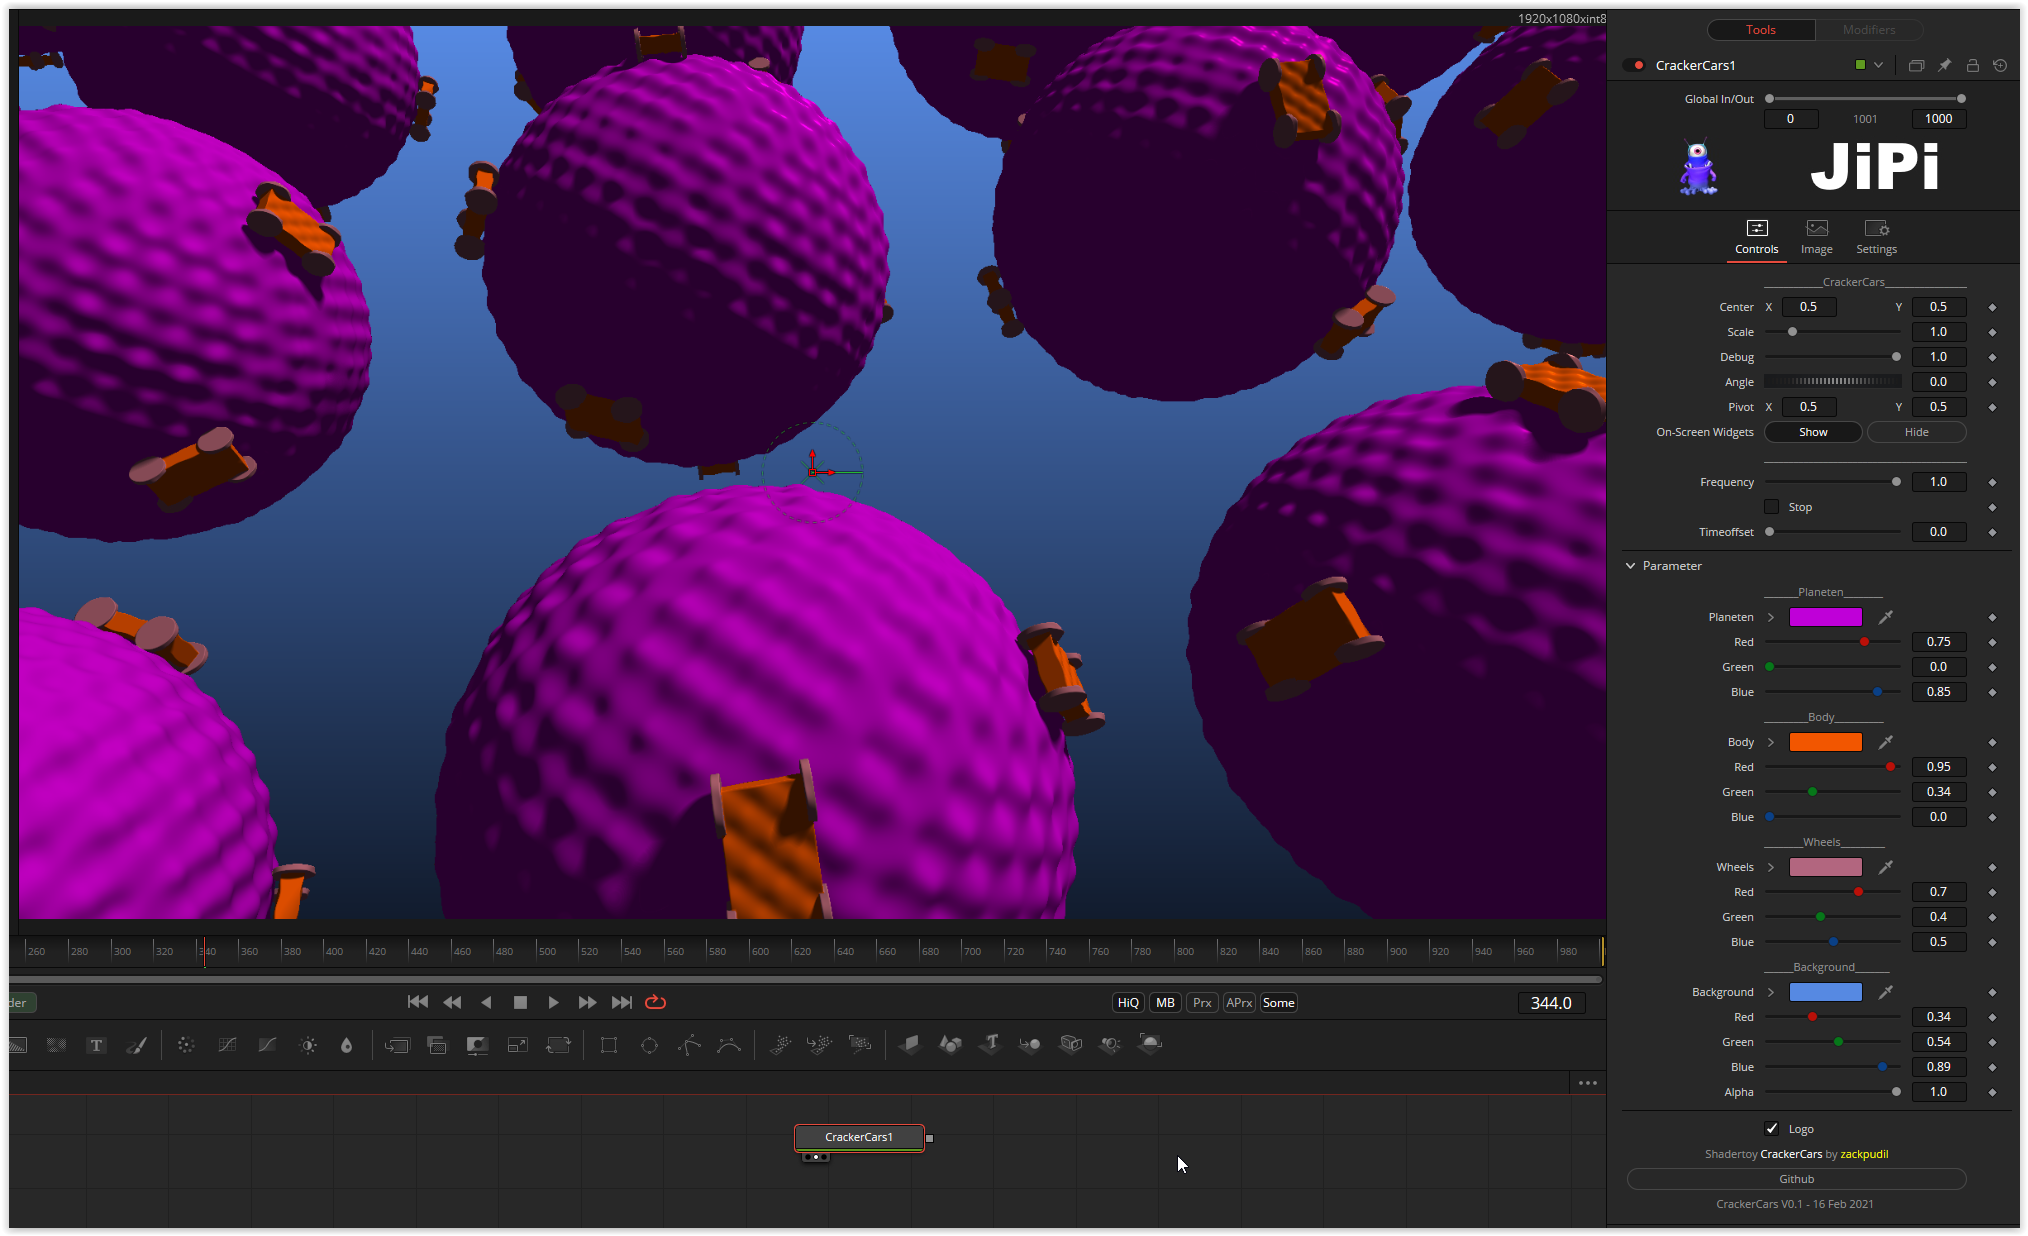Open the zackpudil author link
The image size is (2028, 1236).
coord(1864,1154)
